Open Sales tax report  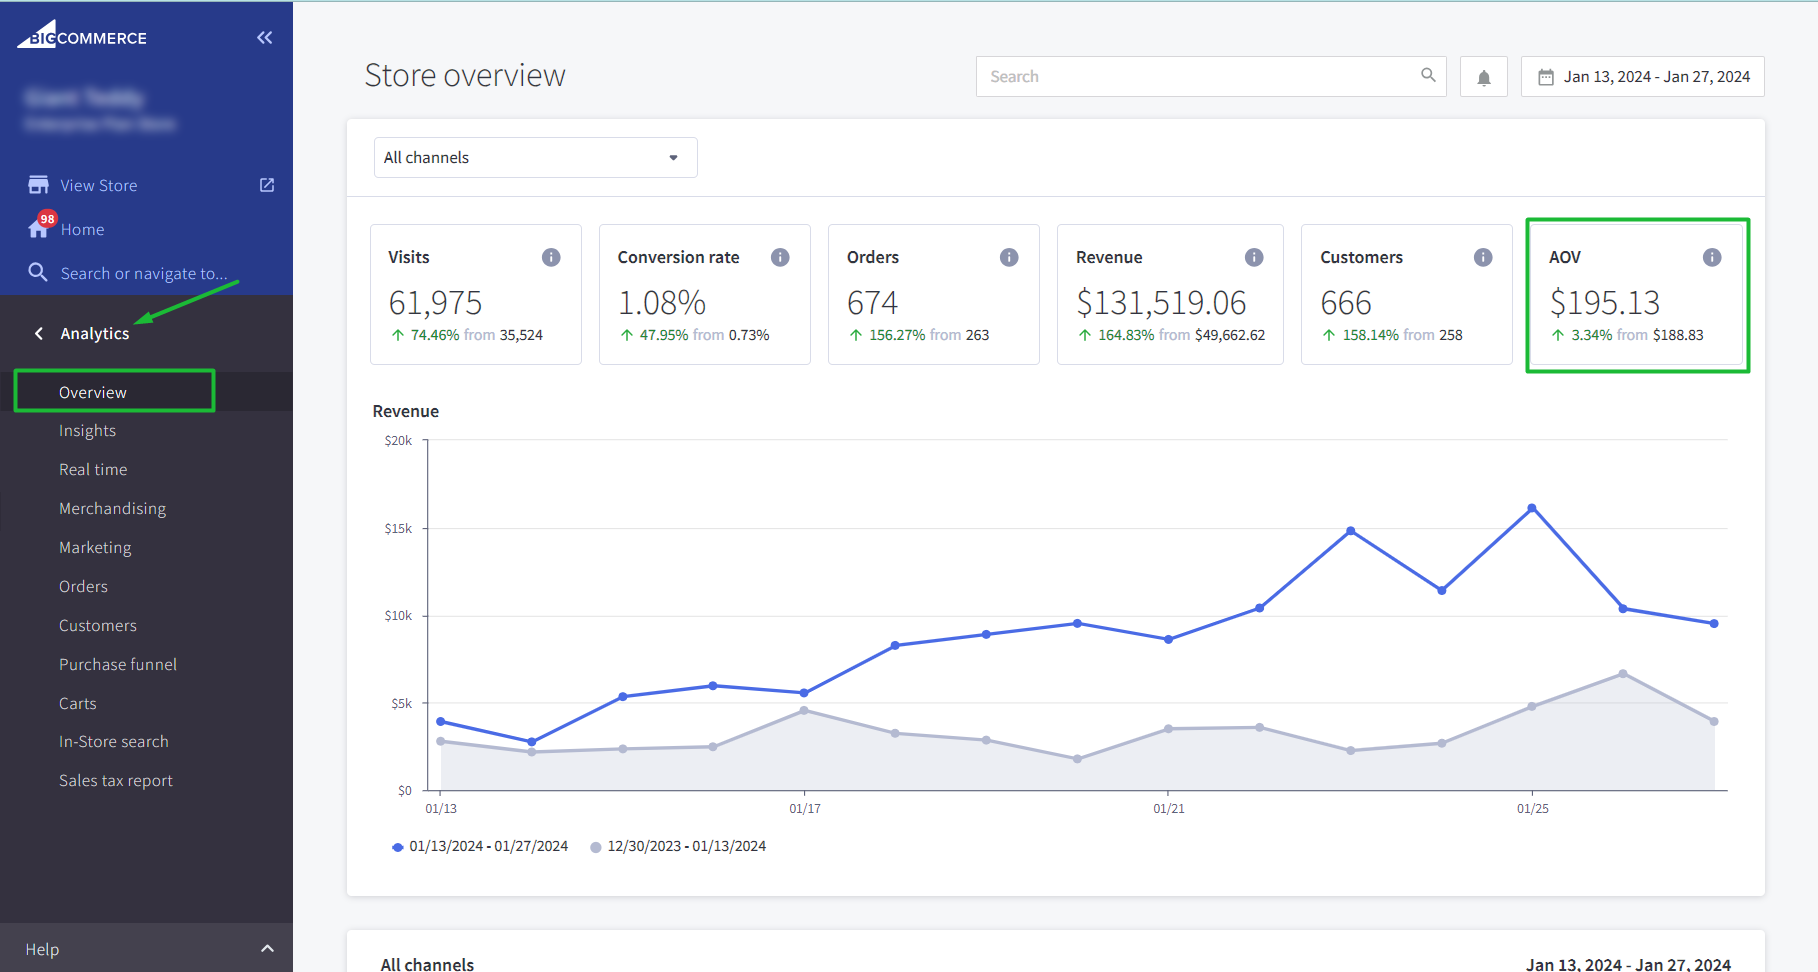pos(116,780)
